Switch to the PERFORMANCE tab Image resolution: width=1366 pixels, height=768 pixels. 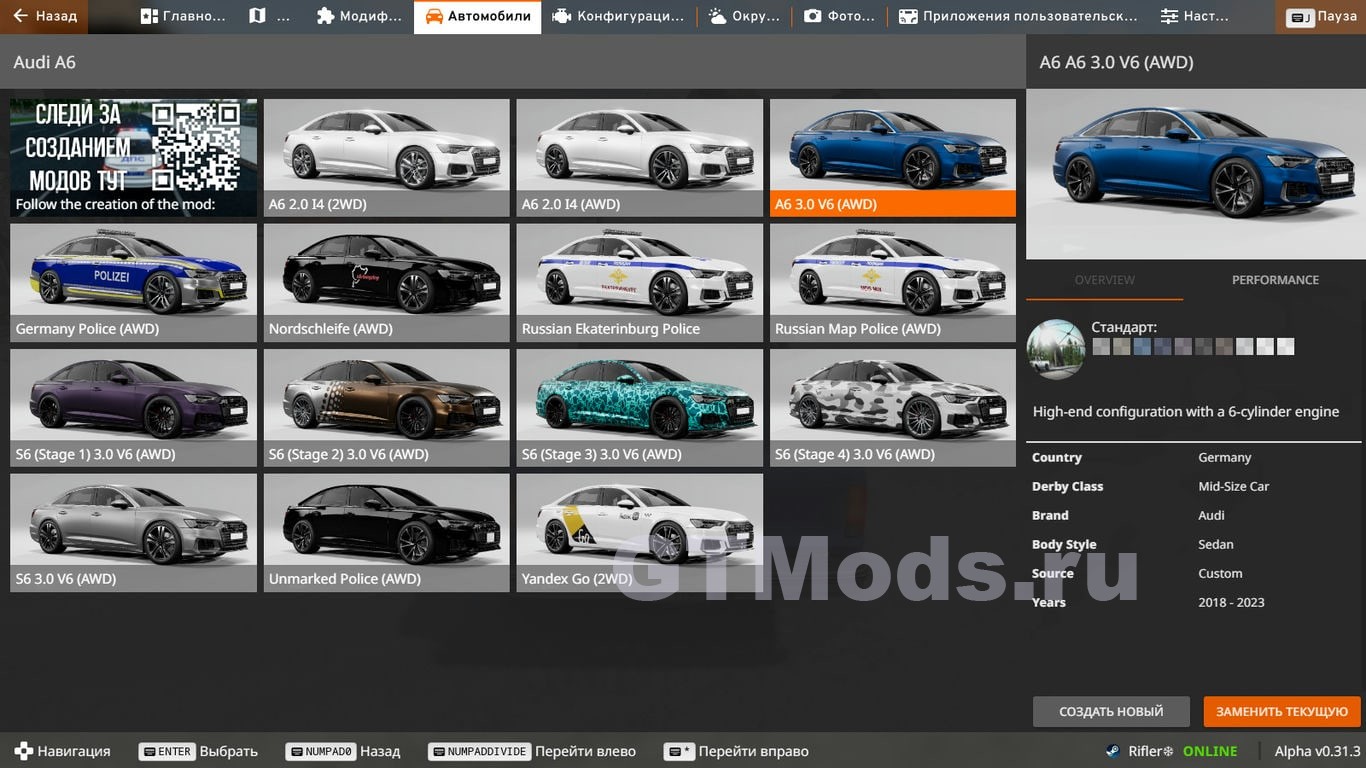(x=1275, y=280)
